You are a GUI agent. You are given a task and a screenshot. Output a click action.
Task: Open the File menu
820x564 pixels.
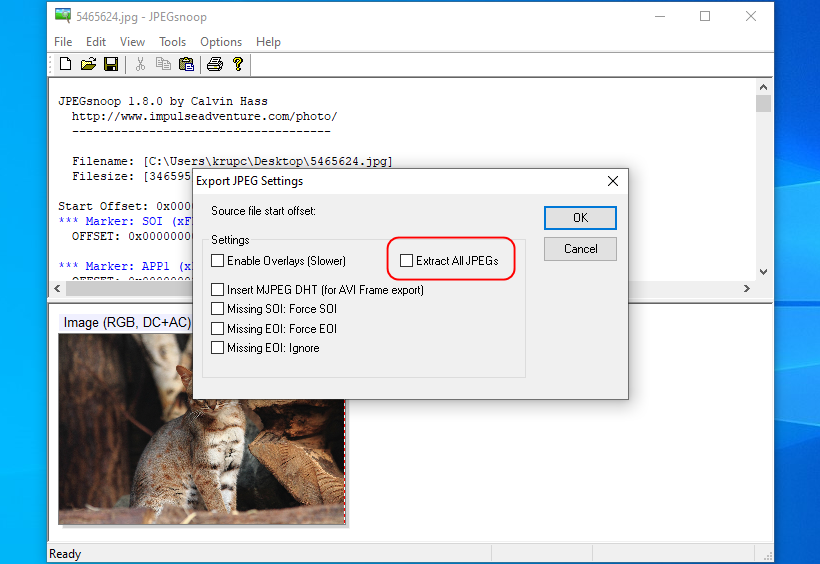[63, 42]
